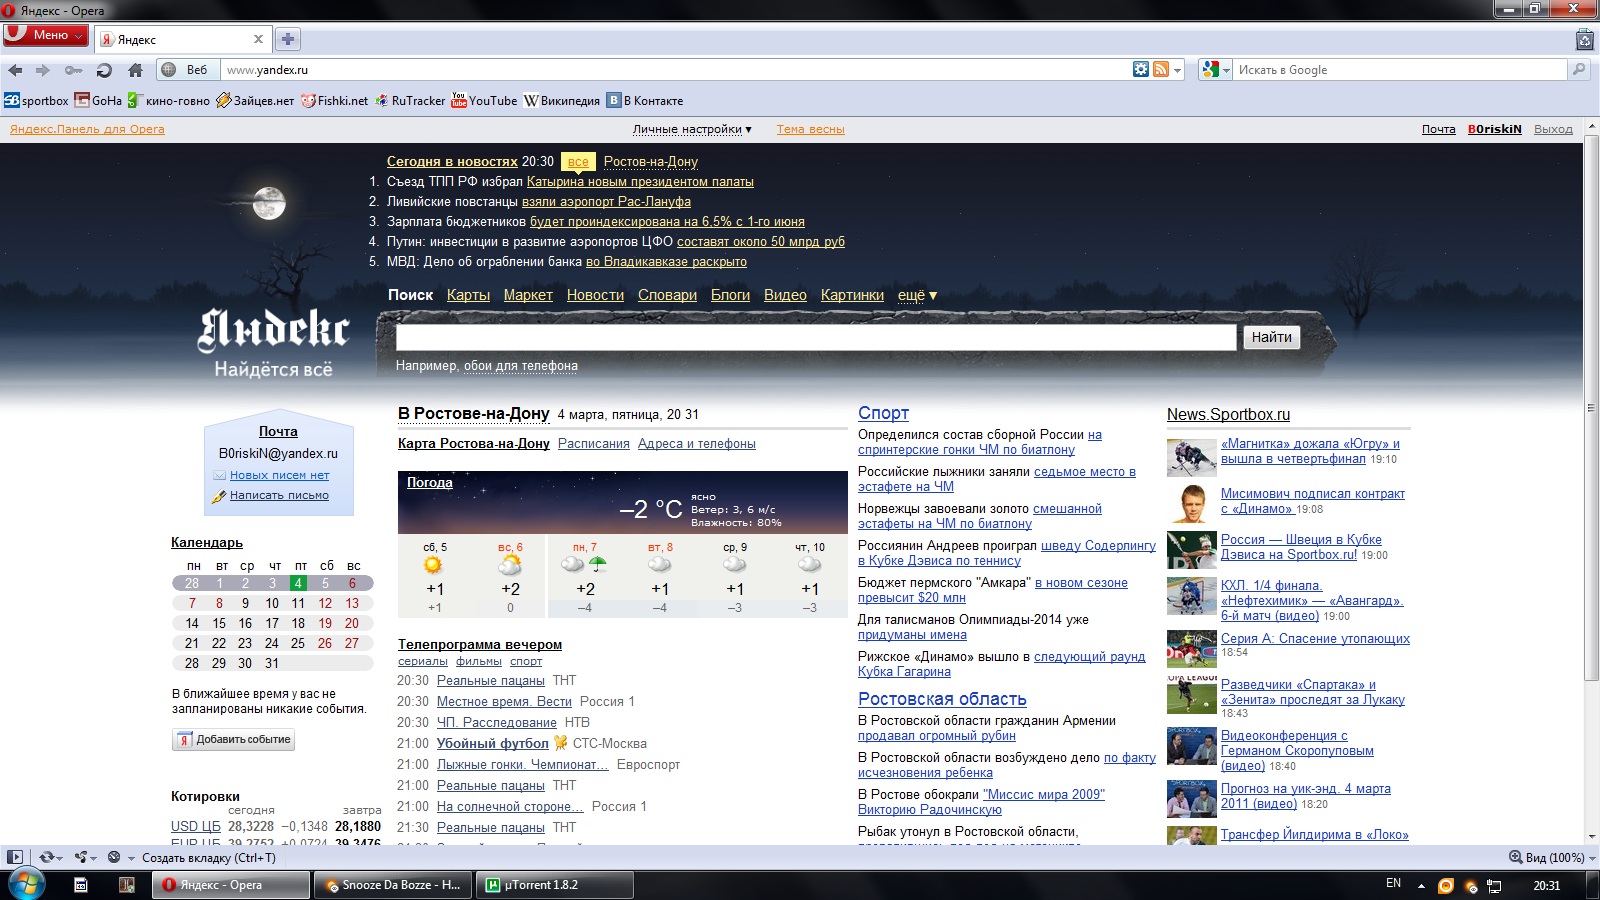The height and width of the screenshot is (900, 1600).
Task: Open the Ростовская область heading
Action: [942, 699]
